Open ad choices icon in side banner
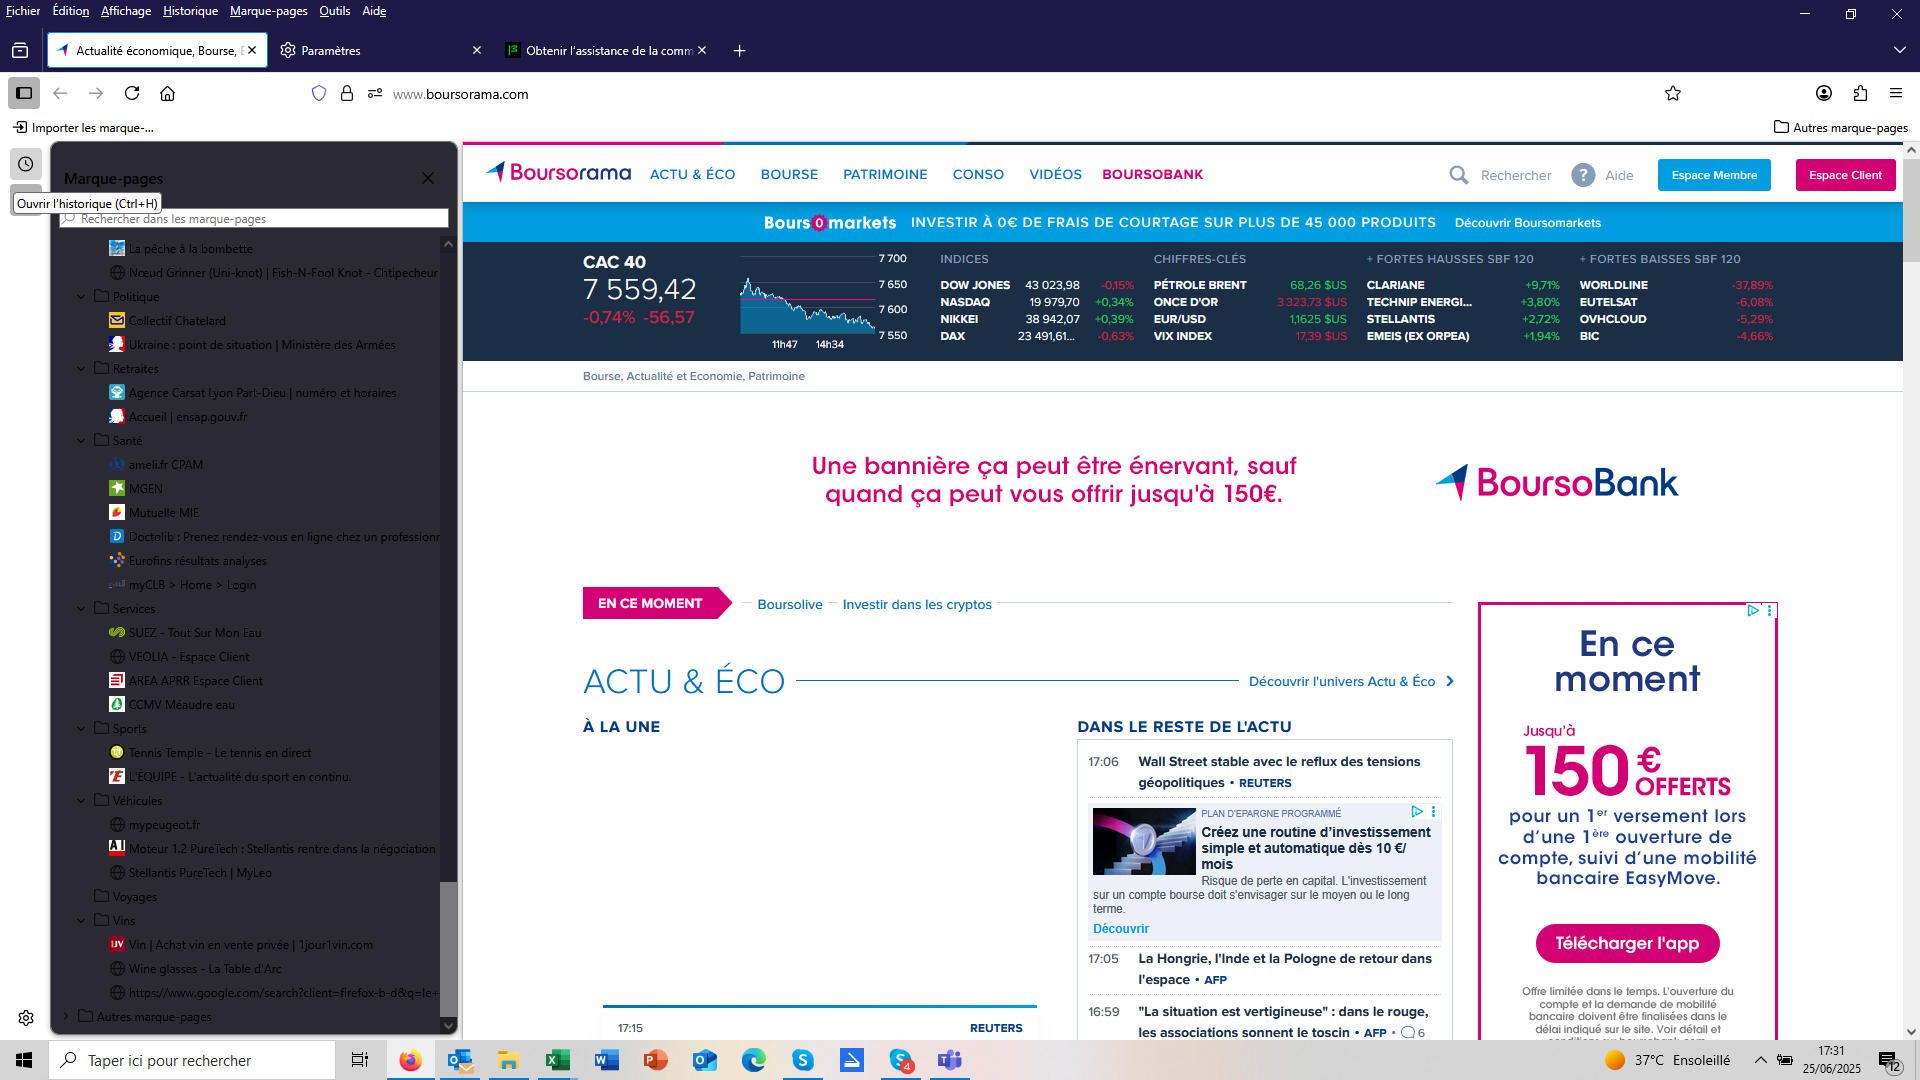Screen dimensions: 1920x1080 pyautogui.click(x=1753, y=610)
